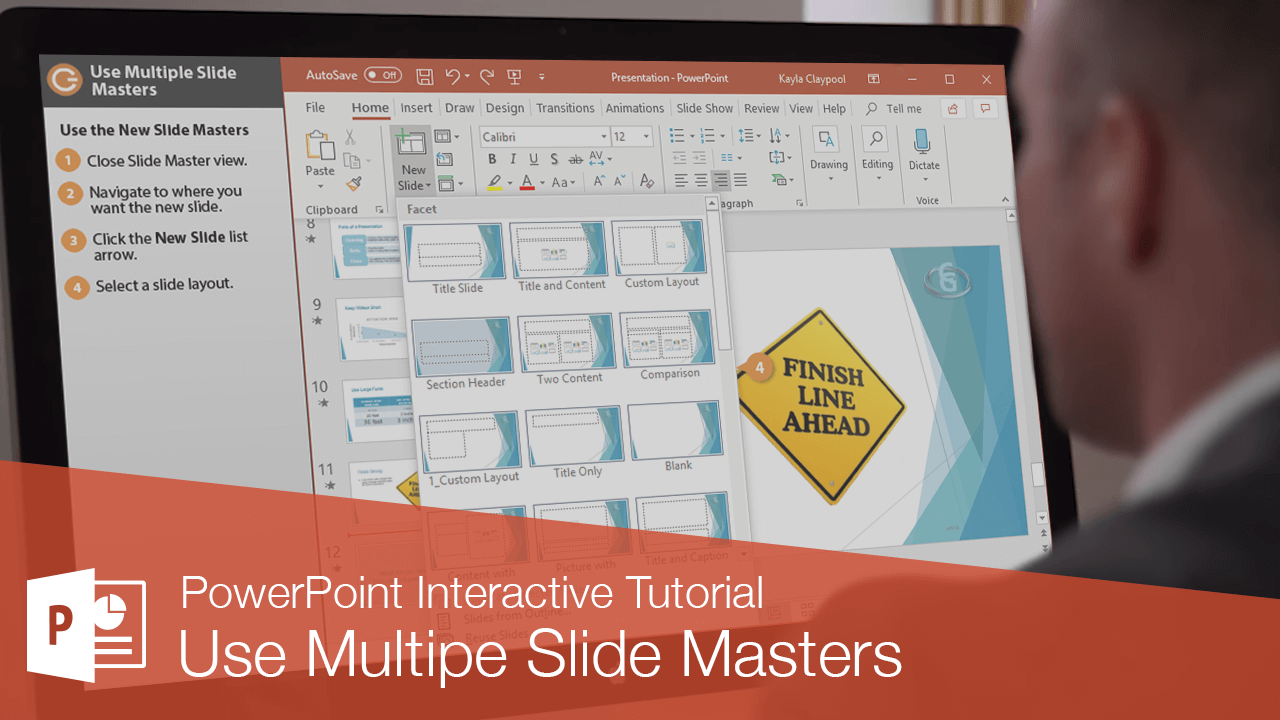The image size is (1280, 720).
Task: Switch to the Design ribbon tab
Action: pos(505,108)
